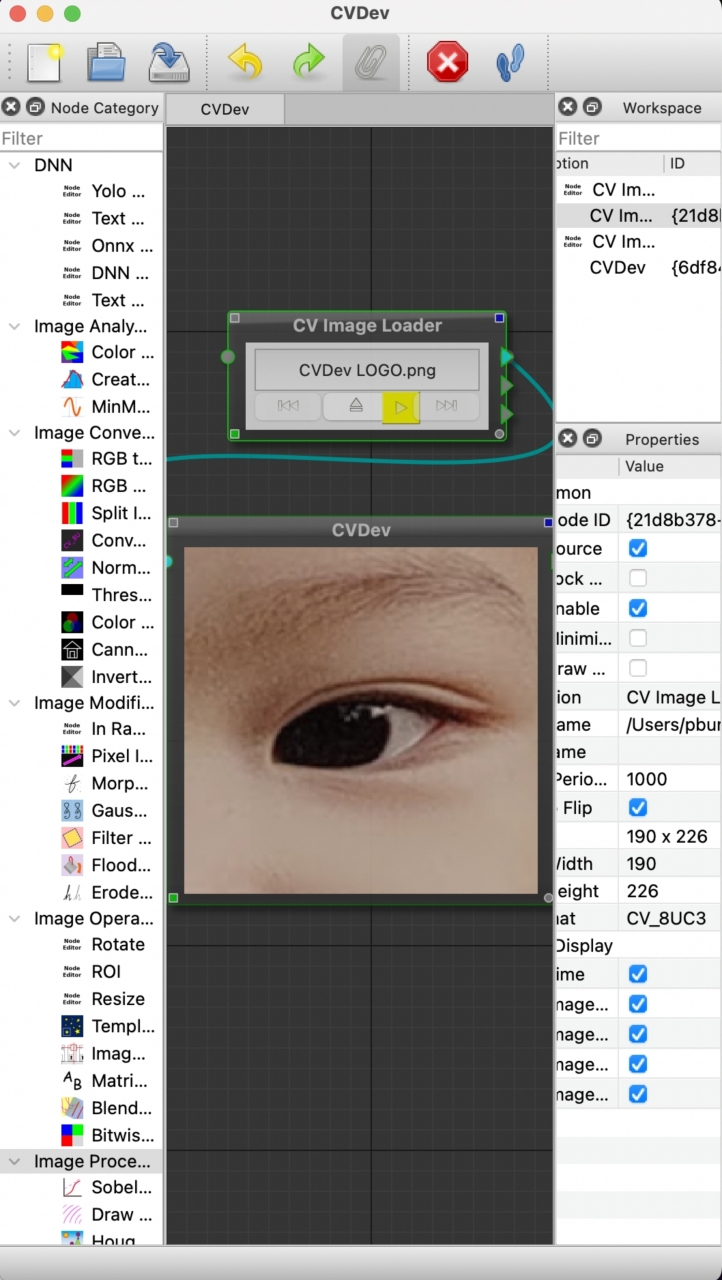Click the 190 x 226 size value
722x1280 pixels.
point(666,836)
